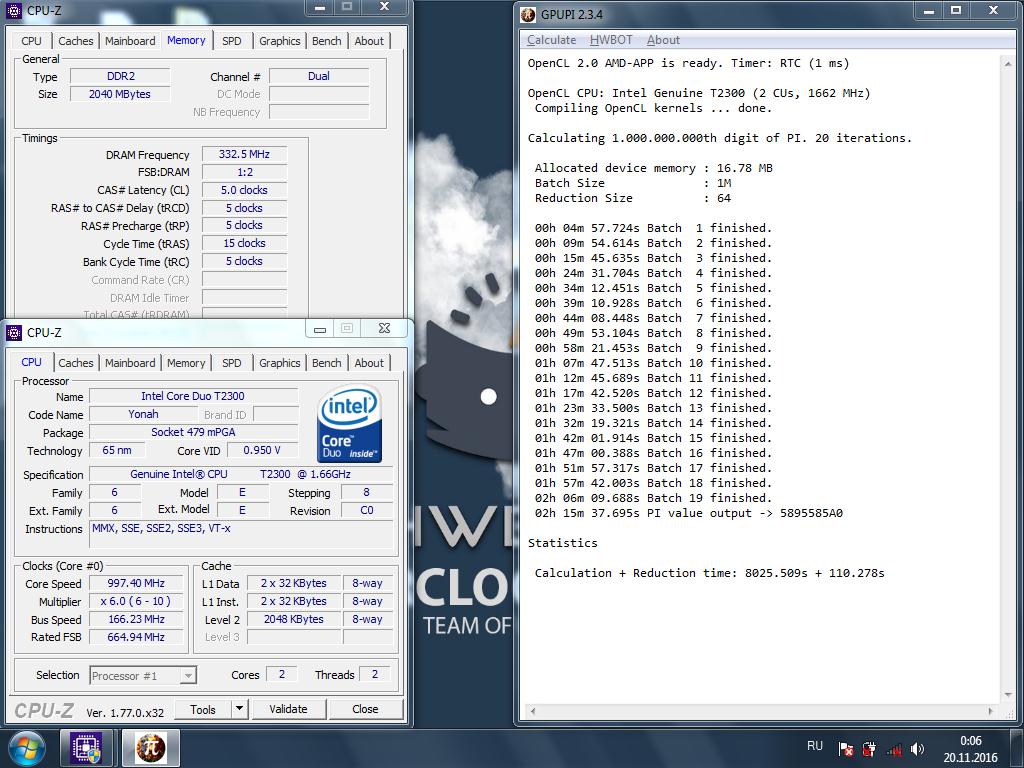Open Graphics tab in top CPU-Z window
The height and width of the screenshot is (768, 1024).
coord(280,40)
